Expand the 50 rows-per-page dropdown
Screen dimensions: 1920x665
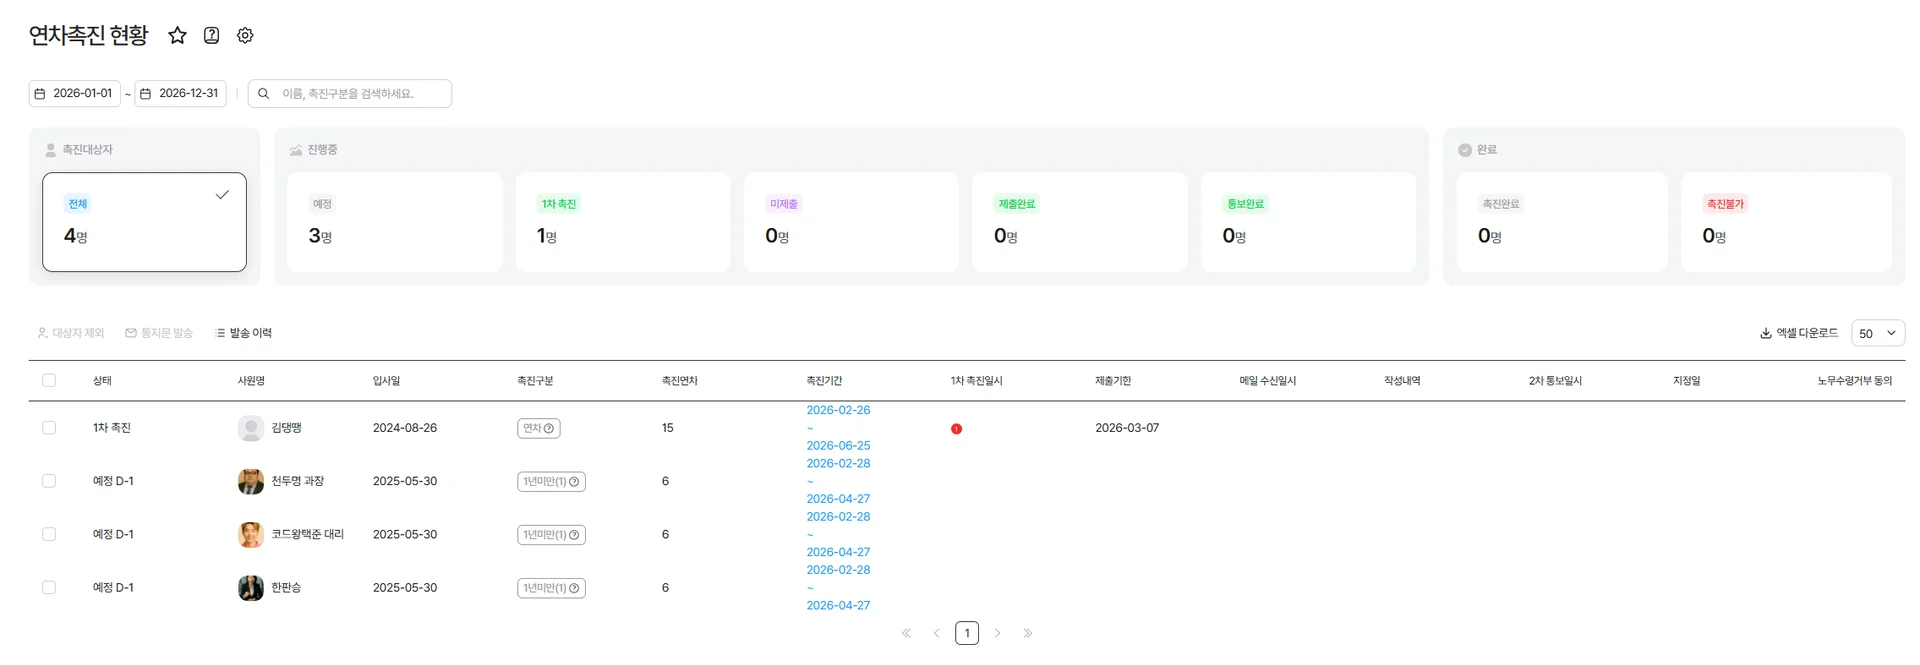coord(1877,334)
